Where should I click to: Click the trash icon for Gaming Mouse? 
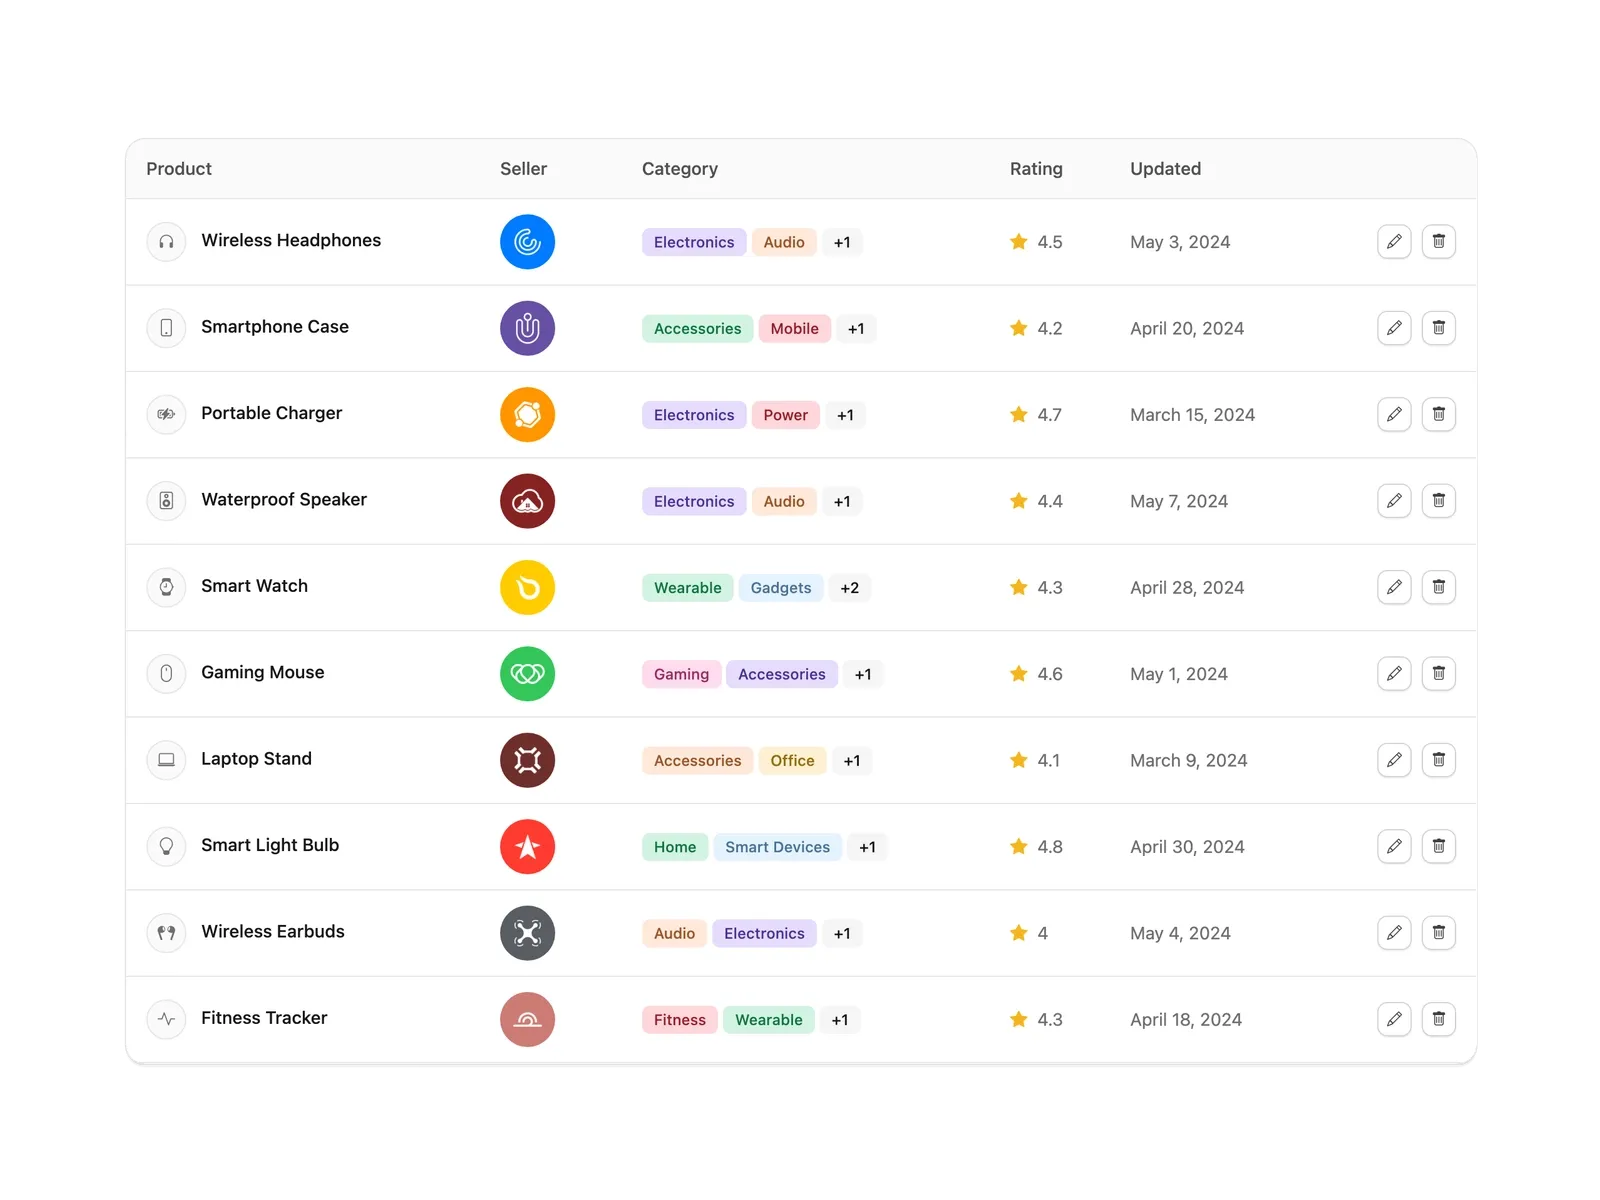click(1438, 673)
